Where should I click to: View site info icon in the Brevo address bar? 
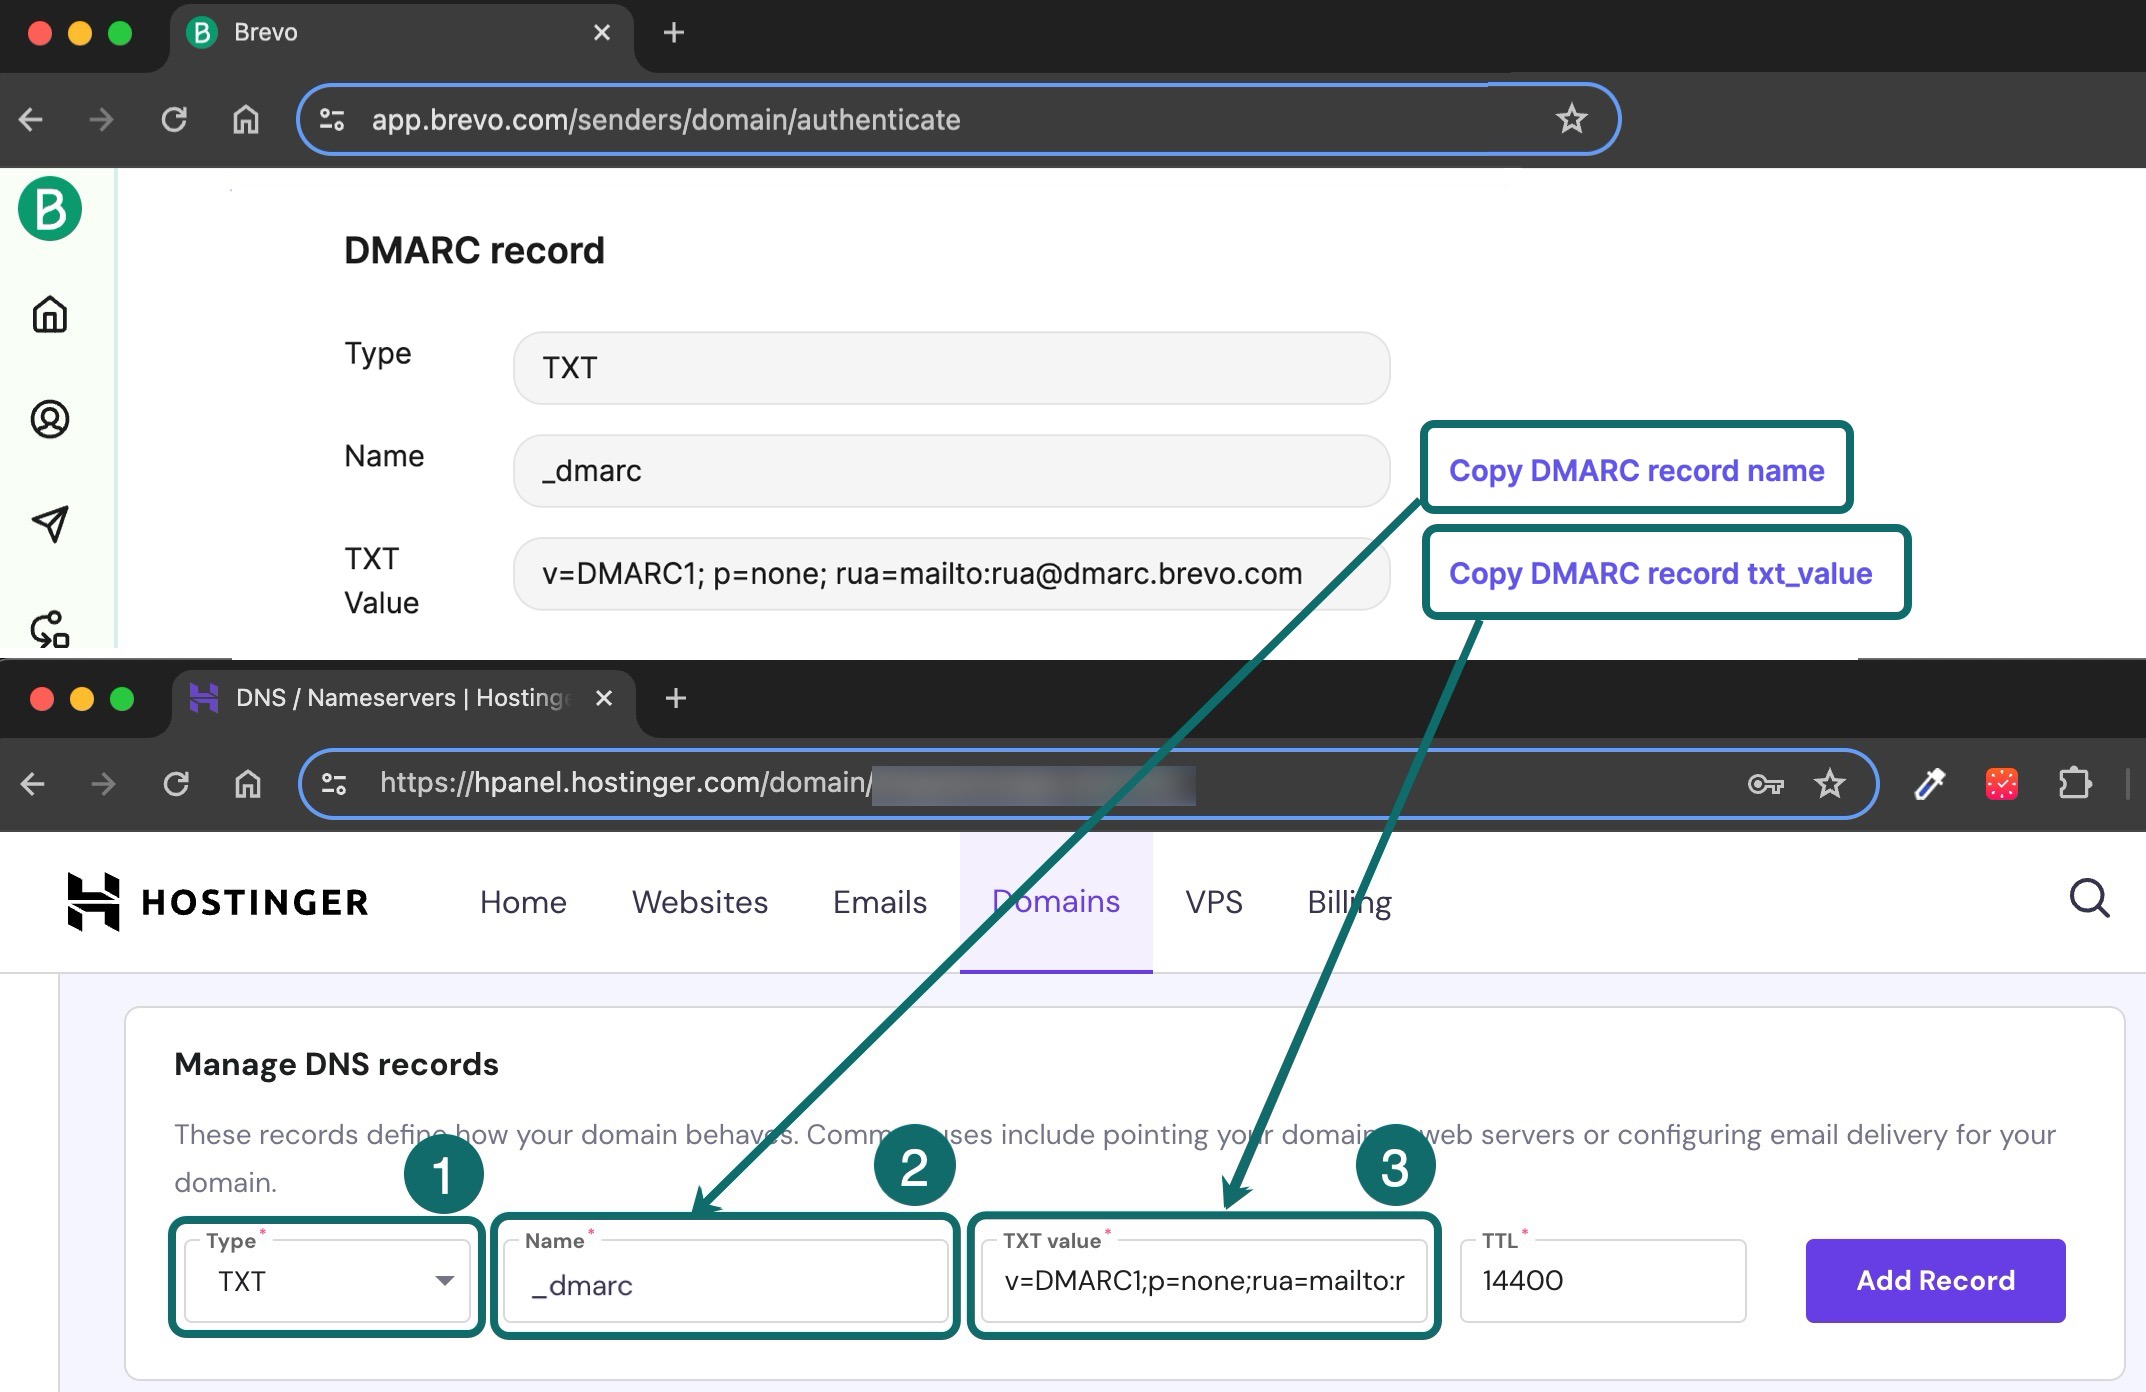pyautogui.click(x=332, y=120)
